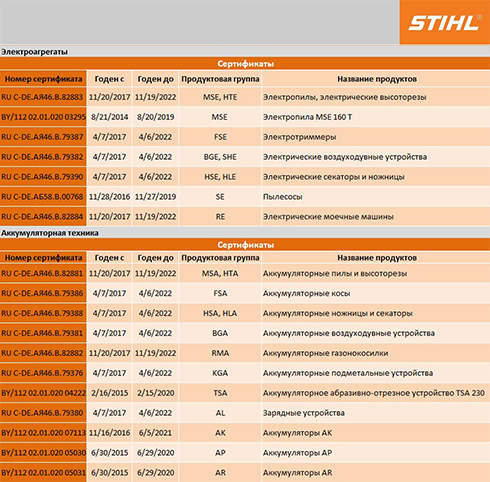
Task: Select certificate RU C-DE.АБ58.В.00768
Action: point(42,197)
